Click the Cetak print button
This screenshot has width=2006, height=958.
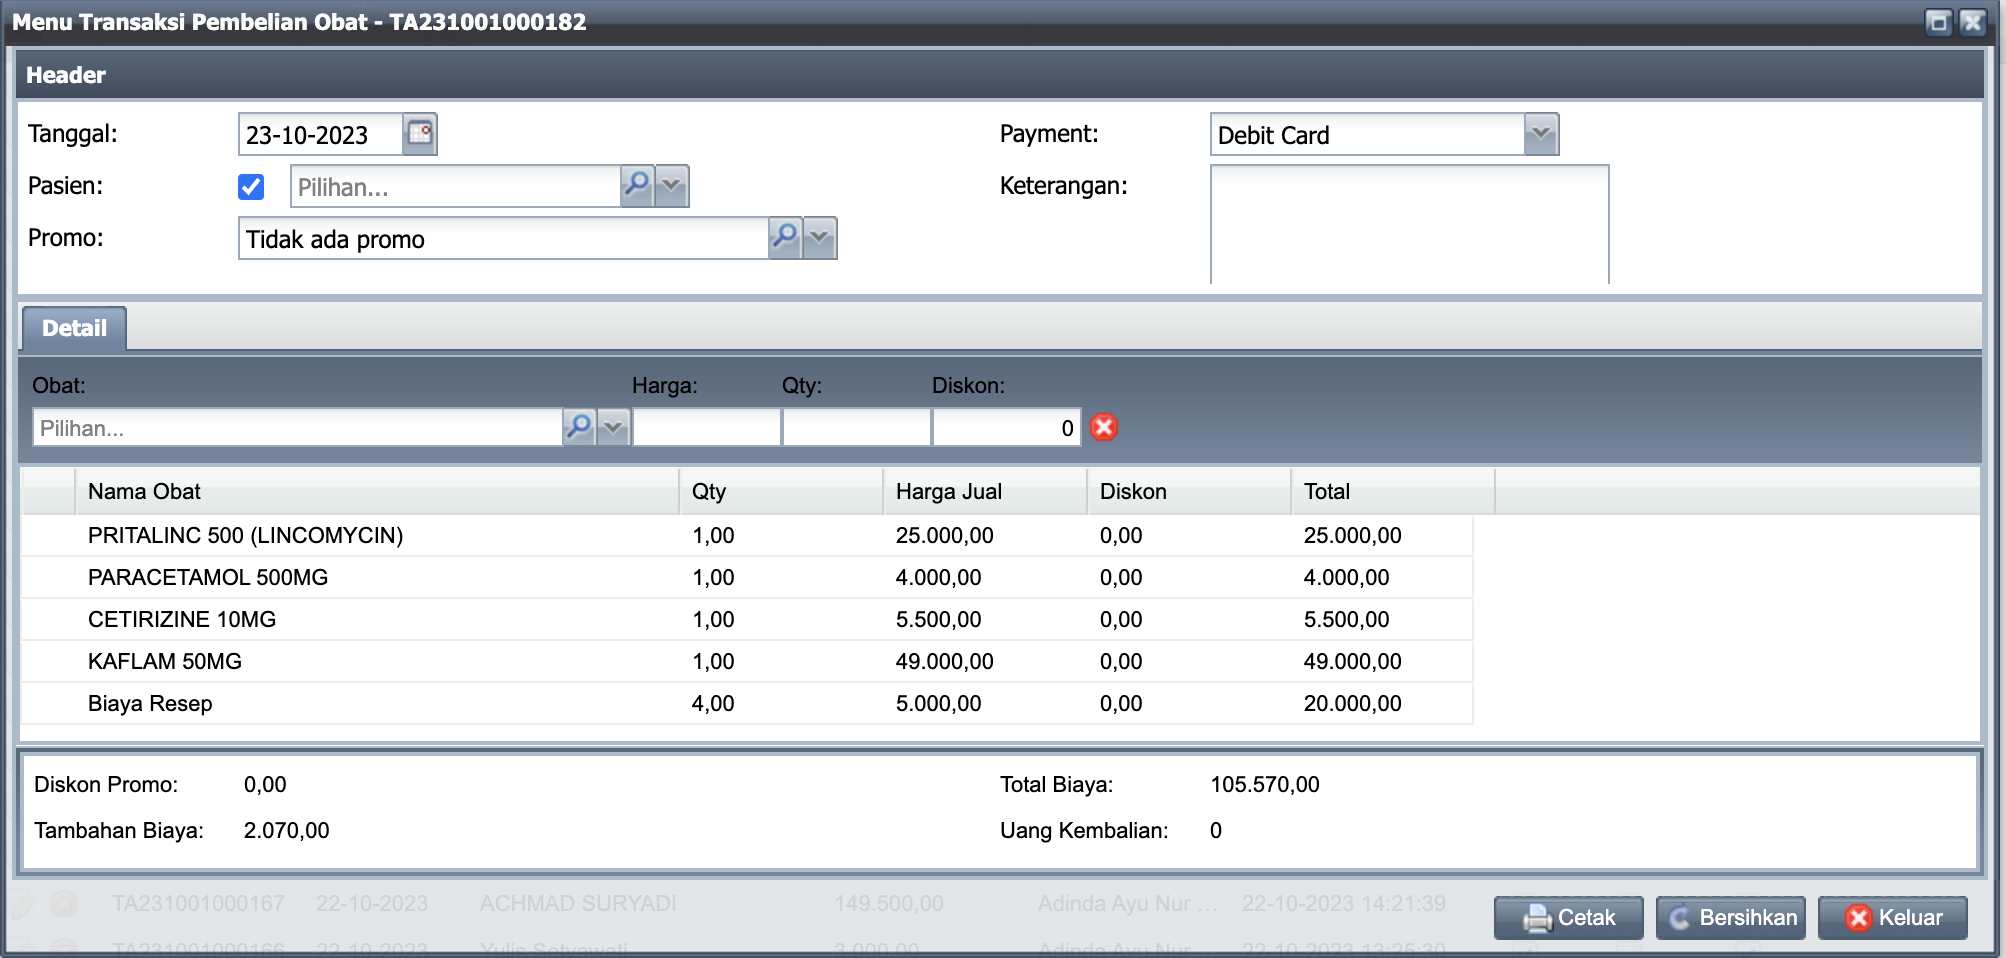coord(1568,918)
